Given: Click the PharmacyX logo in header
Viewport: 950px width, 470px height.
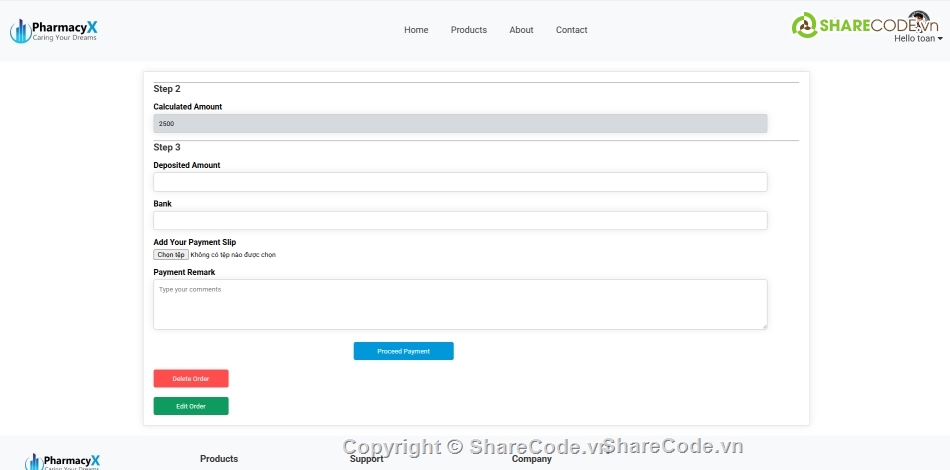Looking at the screenshot, I should tap(54, 31).
